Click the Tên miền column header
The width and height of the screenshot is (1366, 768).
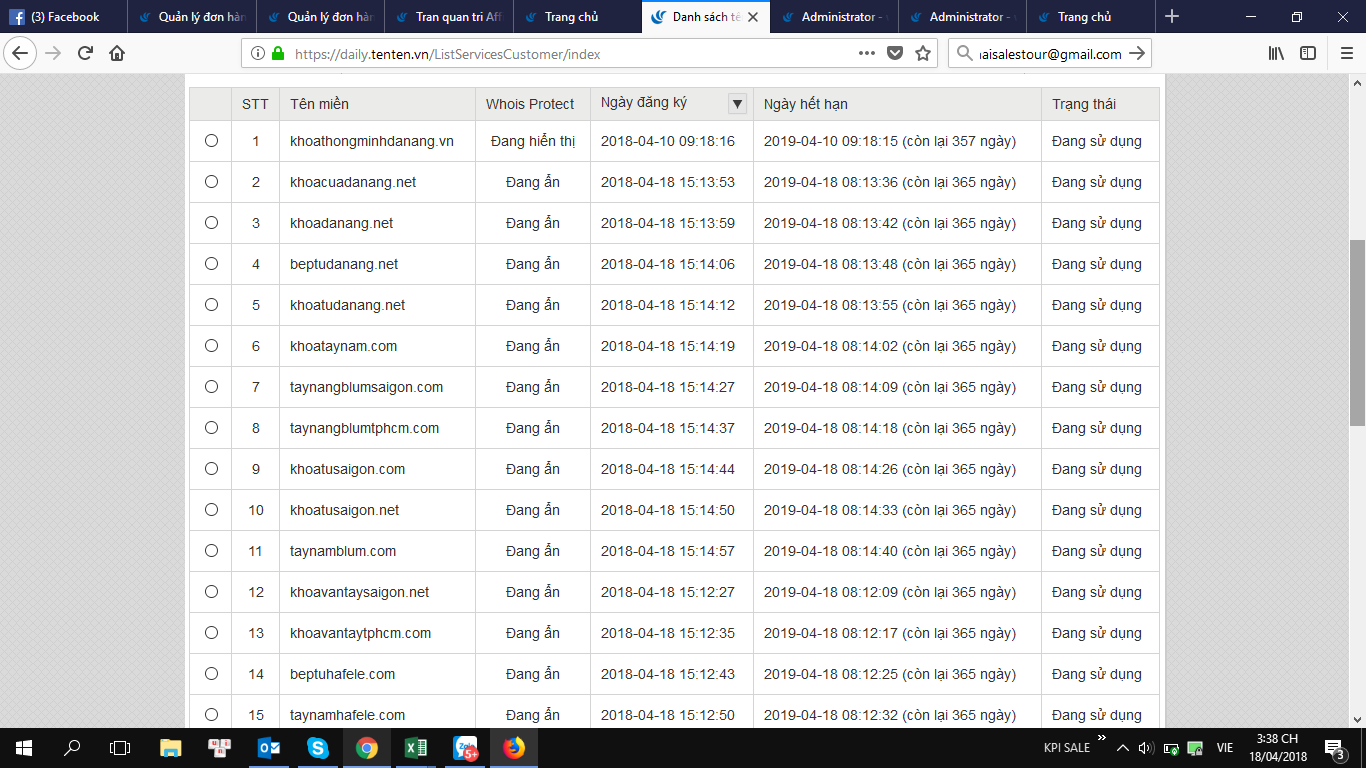[320, 104]
